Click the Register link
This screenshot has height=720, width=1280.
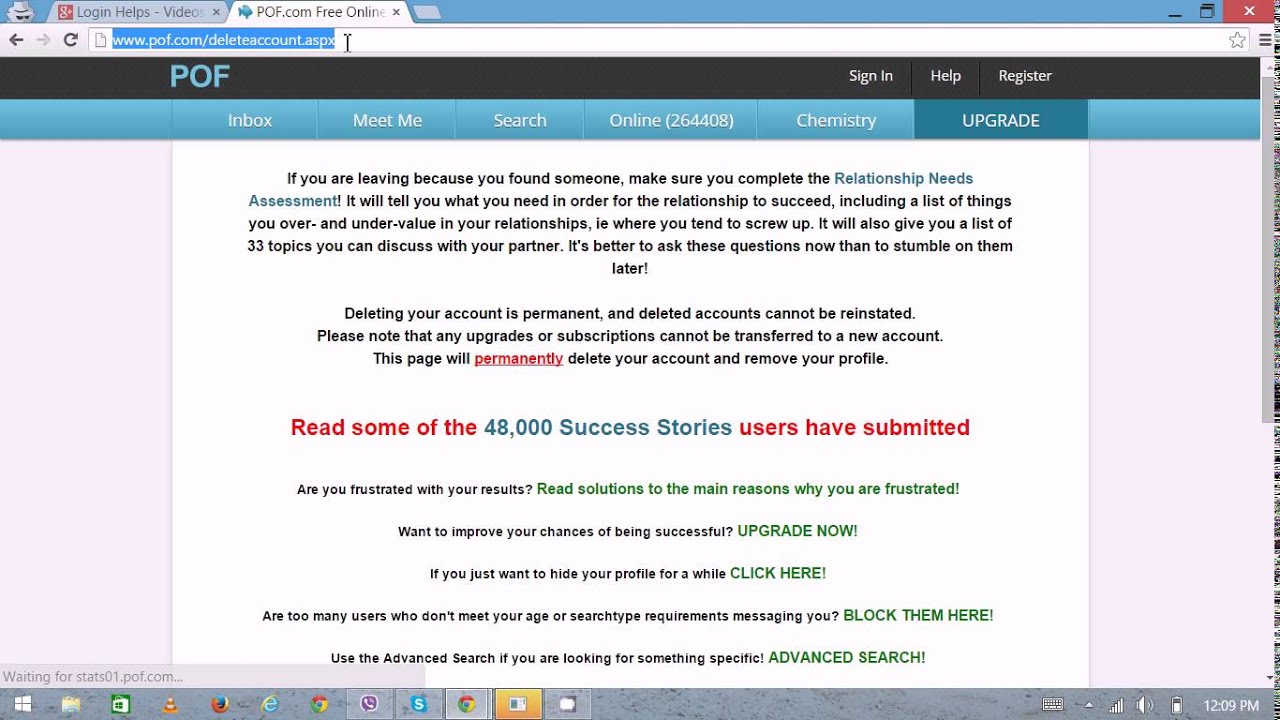coord(1025,76)
